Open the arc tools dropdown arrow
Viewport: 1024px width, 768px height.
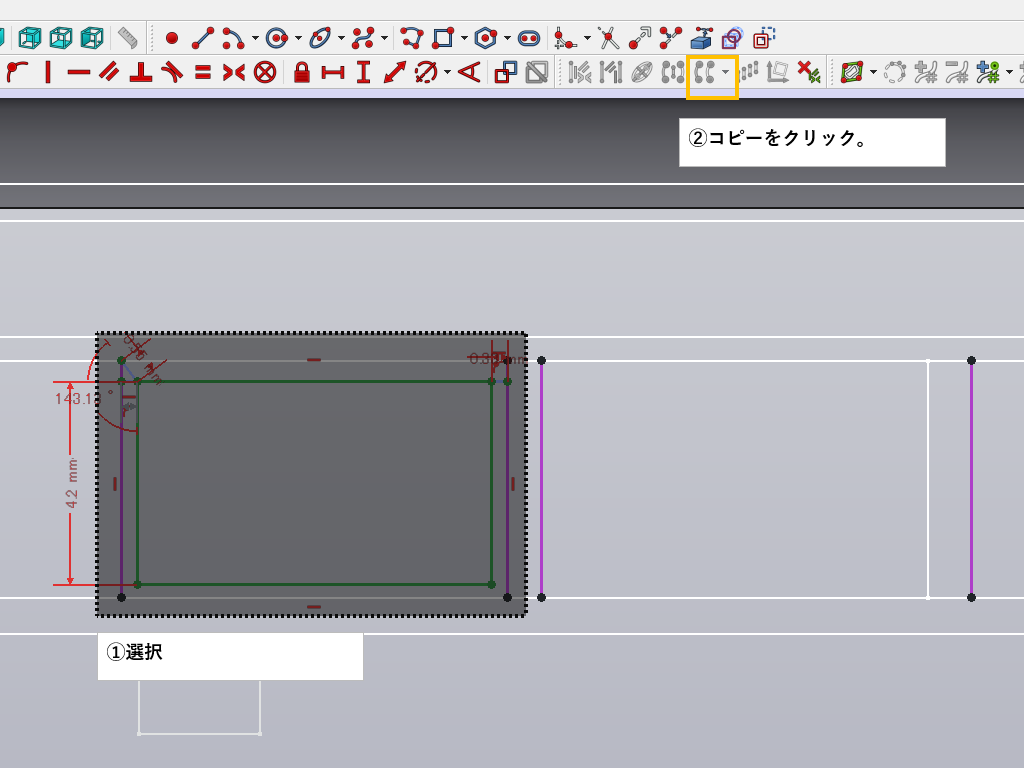(255, 39)
